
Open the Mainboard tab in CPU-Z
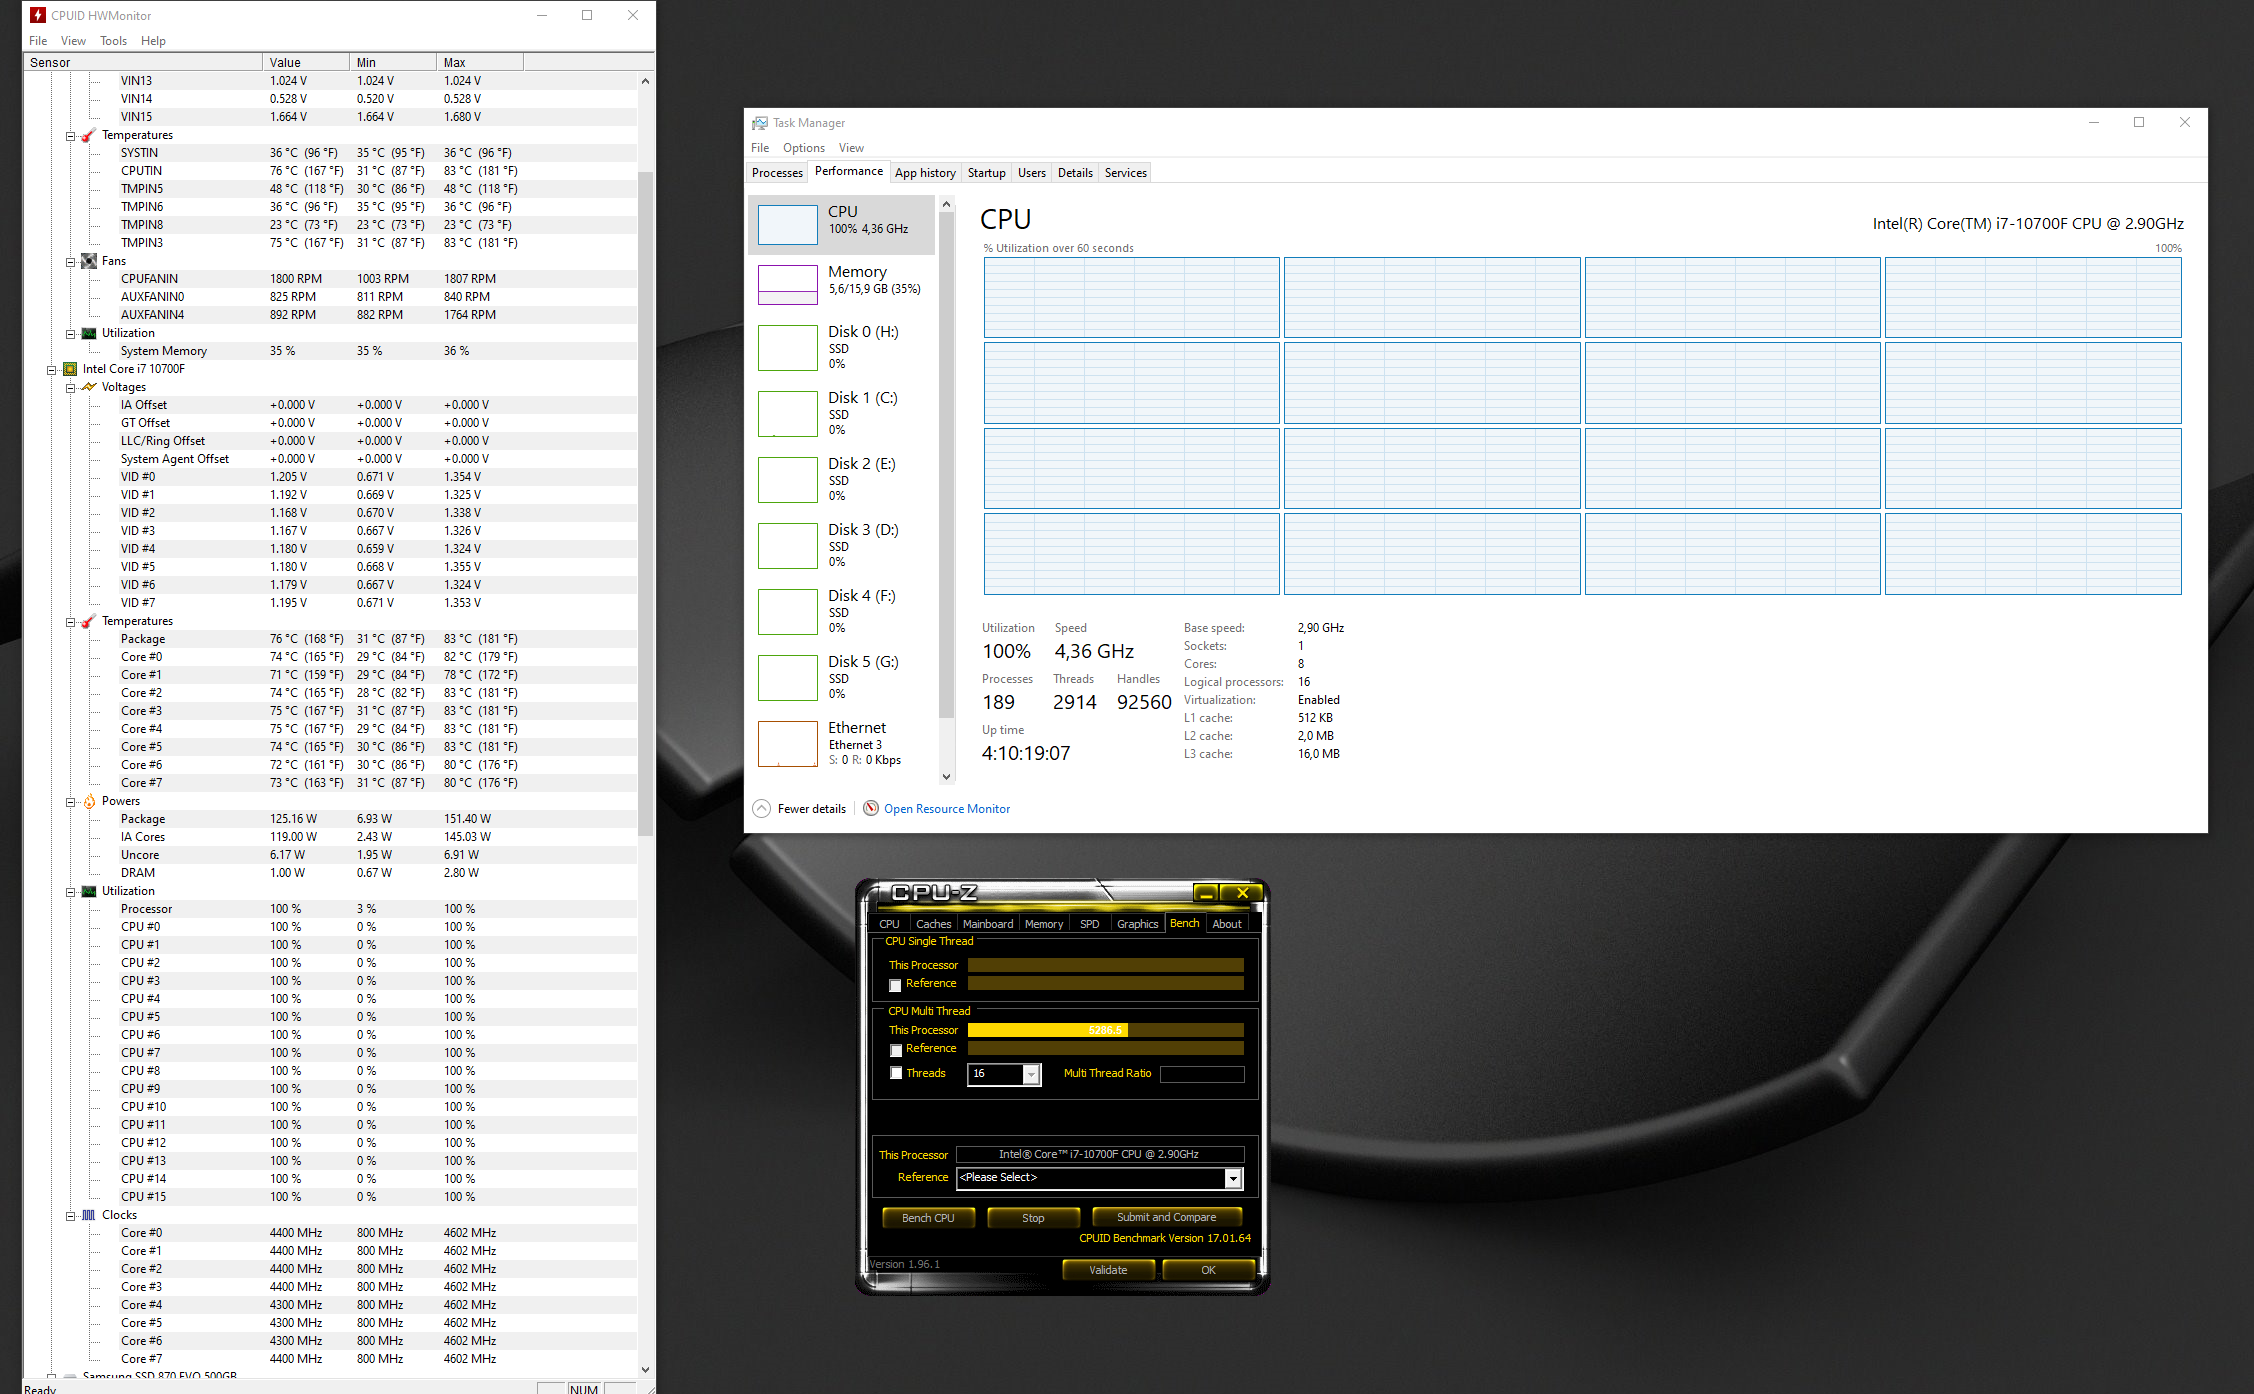pos(988,924)
